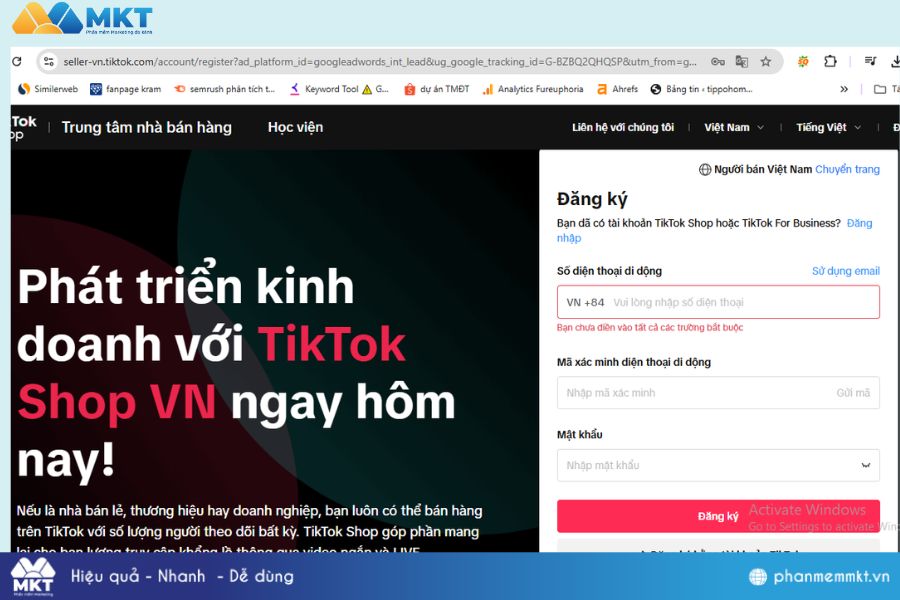Open VN +84 country code selector
This screenshot has height=600, width=900.
click(585, 303)
